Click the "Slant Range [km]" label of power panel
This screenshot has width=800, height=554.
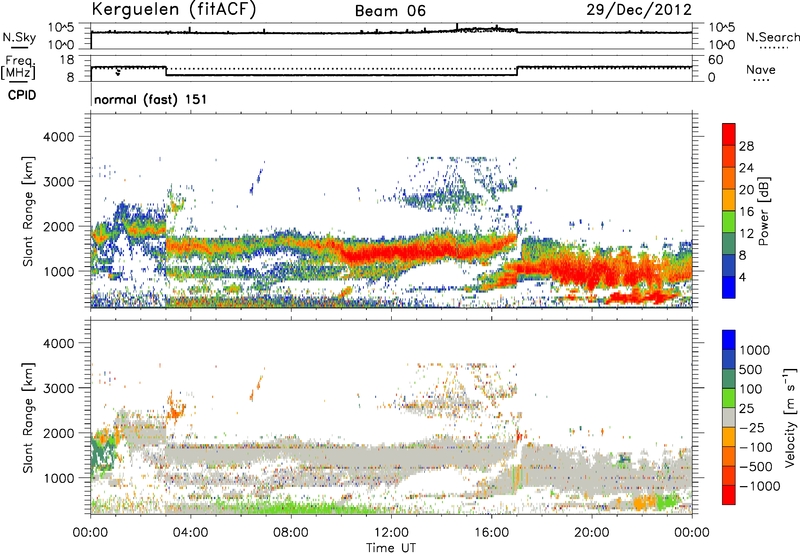28,211
